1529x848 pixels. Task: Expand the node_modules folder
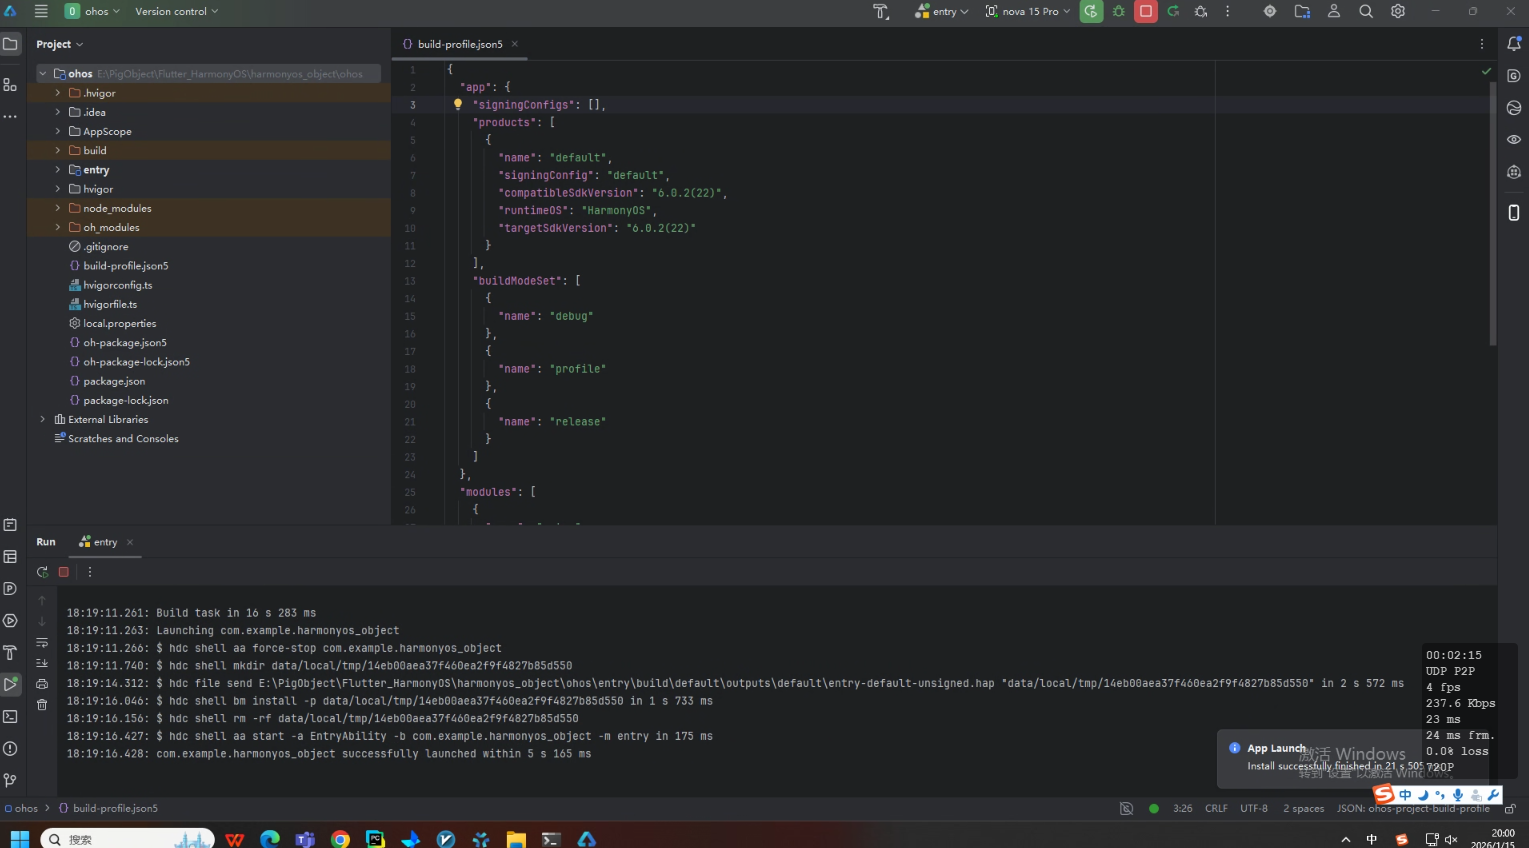58,208
